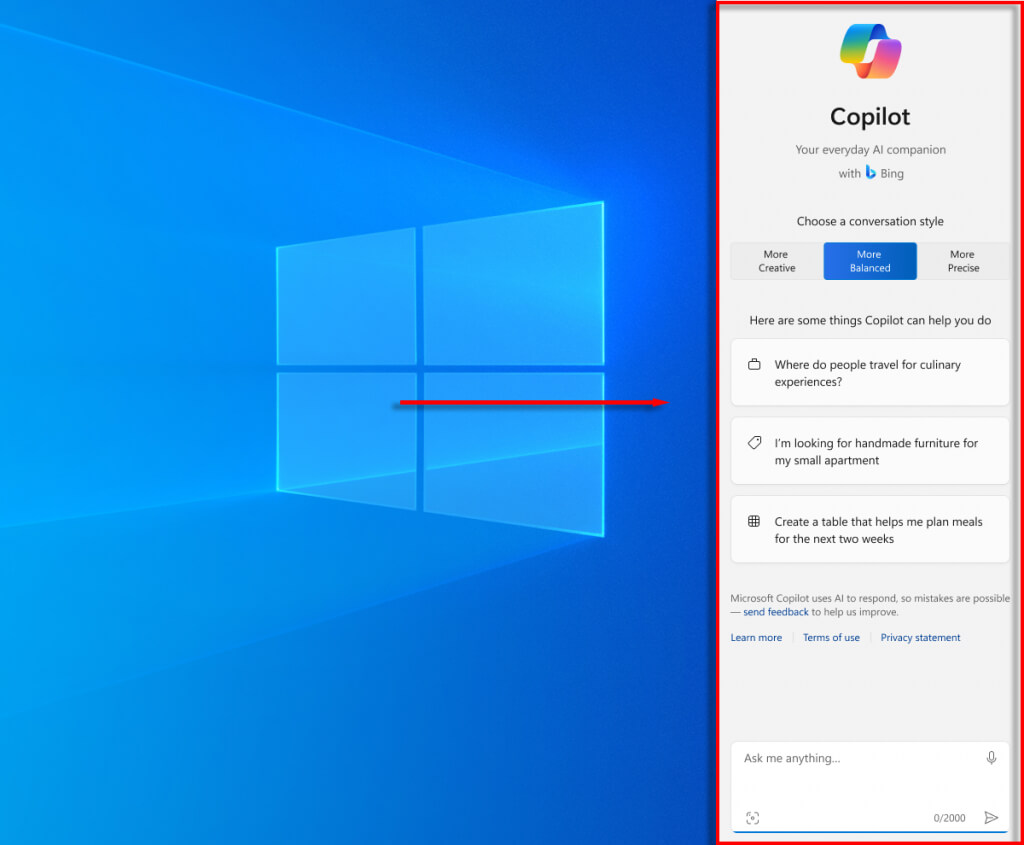This screenshot has height=845, width=1024.
Task: Click the Bing logo icon
Action: [871, 172]
